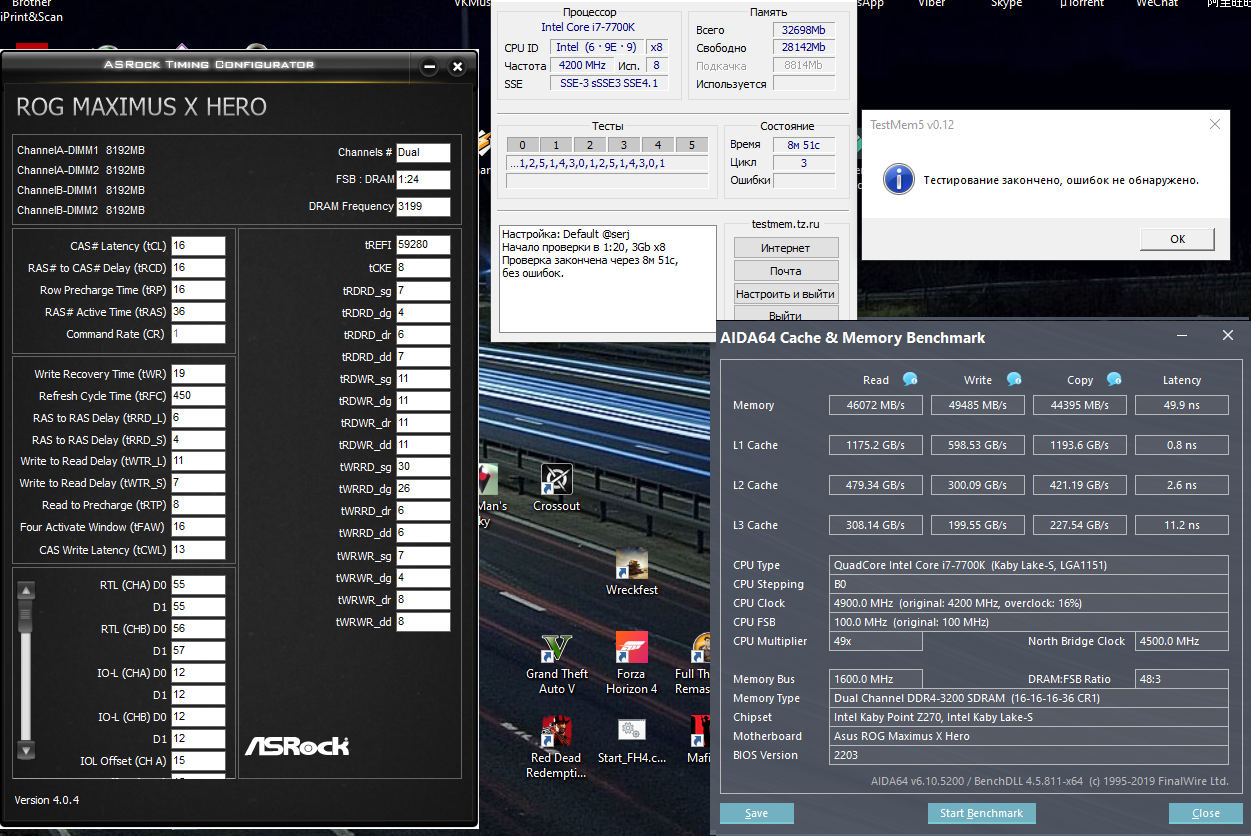Click the Почта button in TestMem5
1251x836 pixels.
786,271
